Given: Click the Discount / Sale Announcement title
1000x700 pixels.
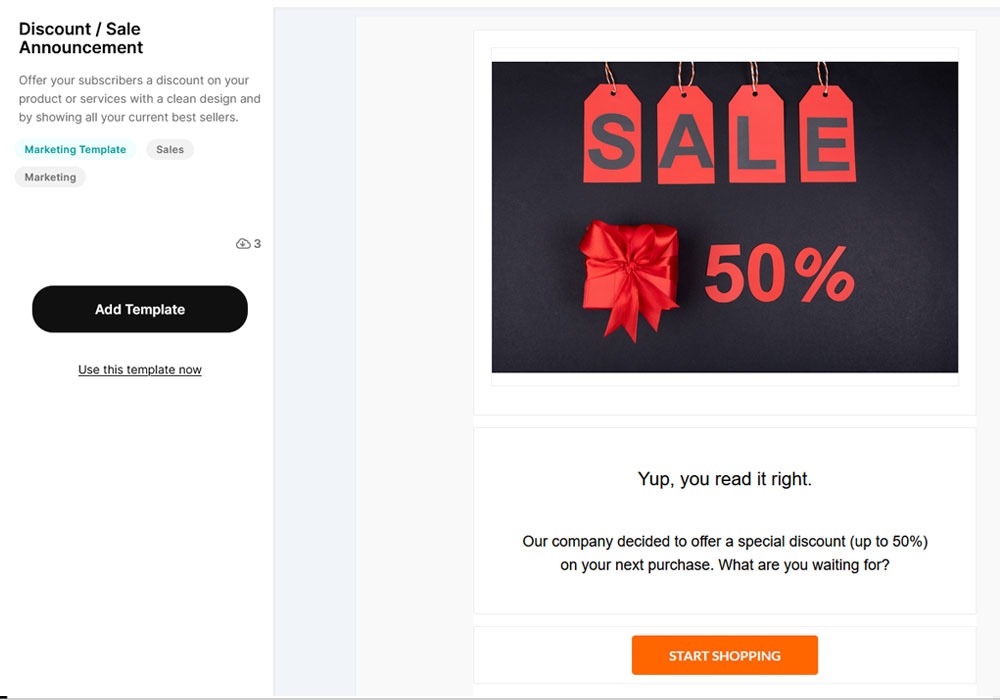Looking at the screenshot, I should (81, 38).
